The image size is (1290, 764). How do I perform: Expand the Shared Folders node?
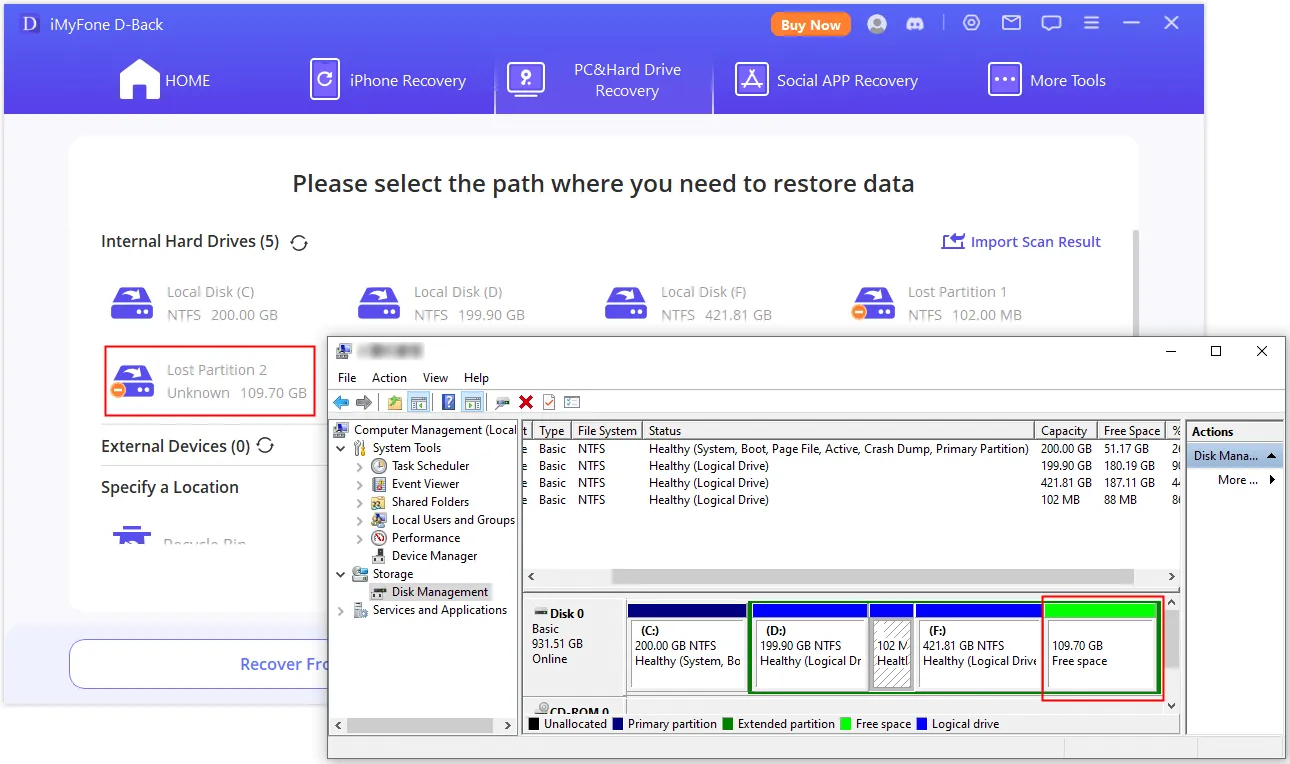(360, 502)
